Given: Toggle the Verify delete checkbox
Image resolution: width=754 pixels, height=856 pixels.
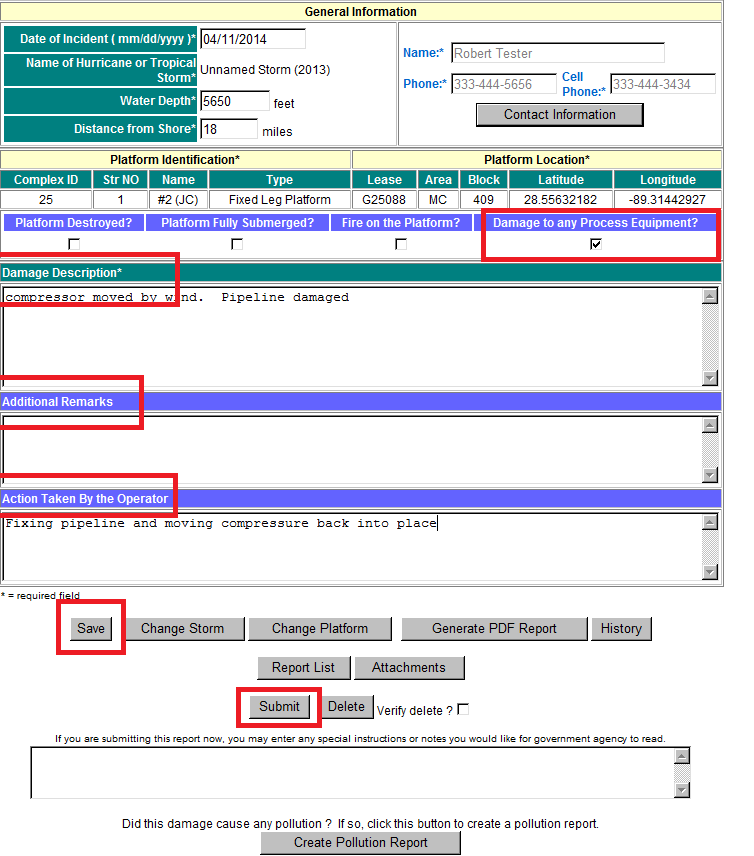Looking at the screenshot, I should point(463,710).
